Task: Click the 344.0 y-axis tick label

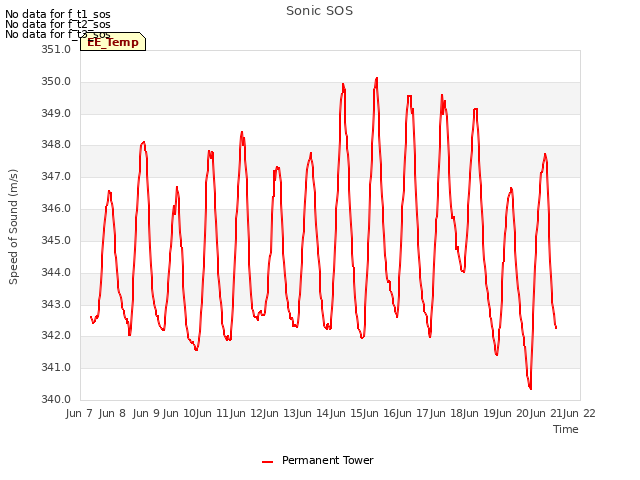Action: click(56, 272)
